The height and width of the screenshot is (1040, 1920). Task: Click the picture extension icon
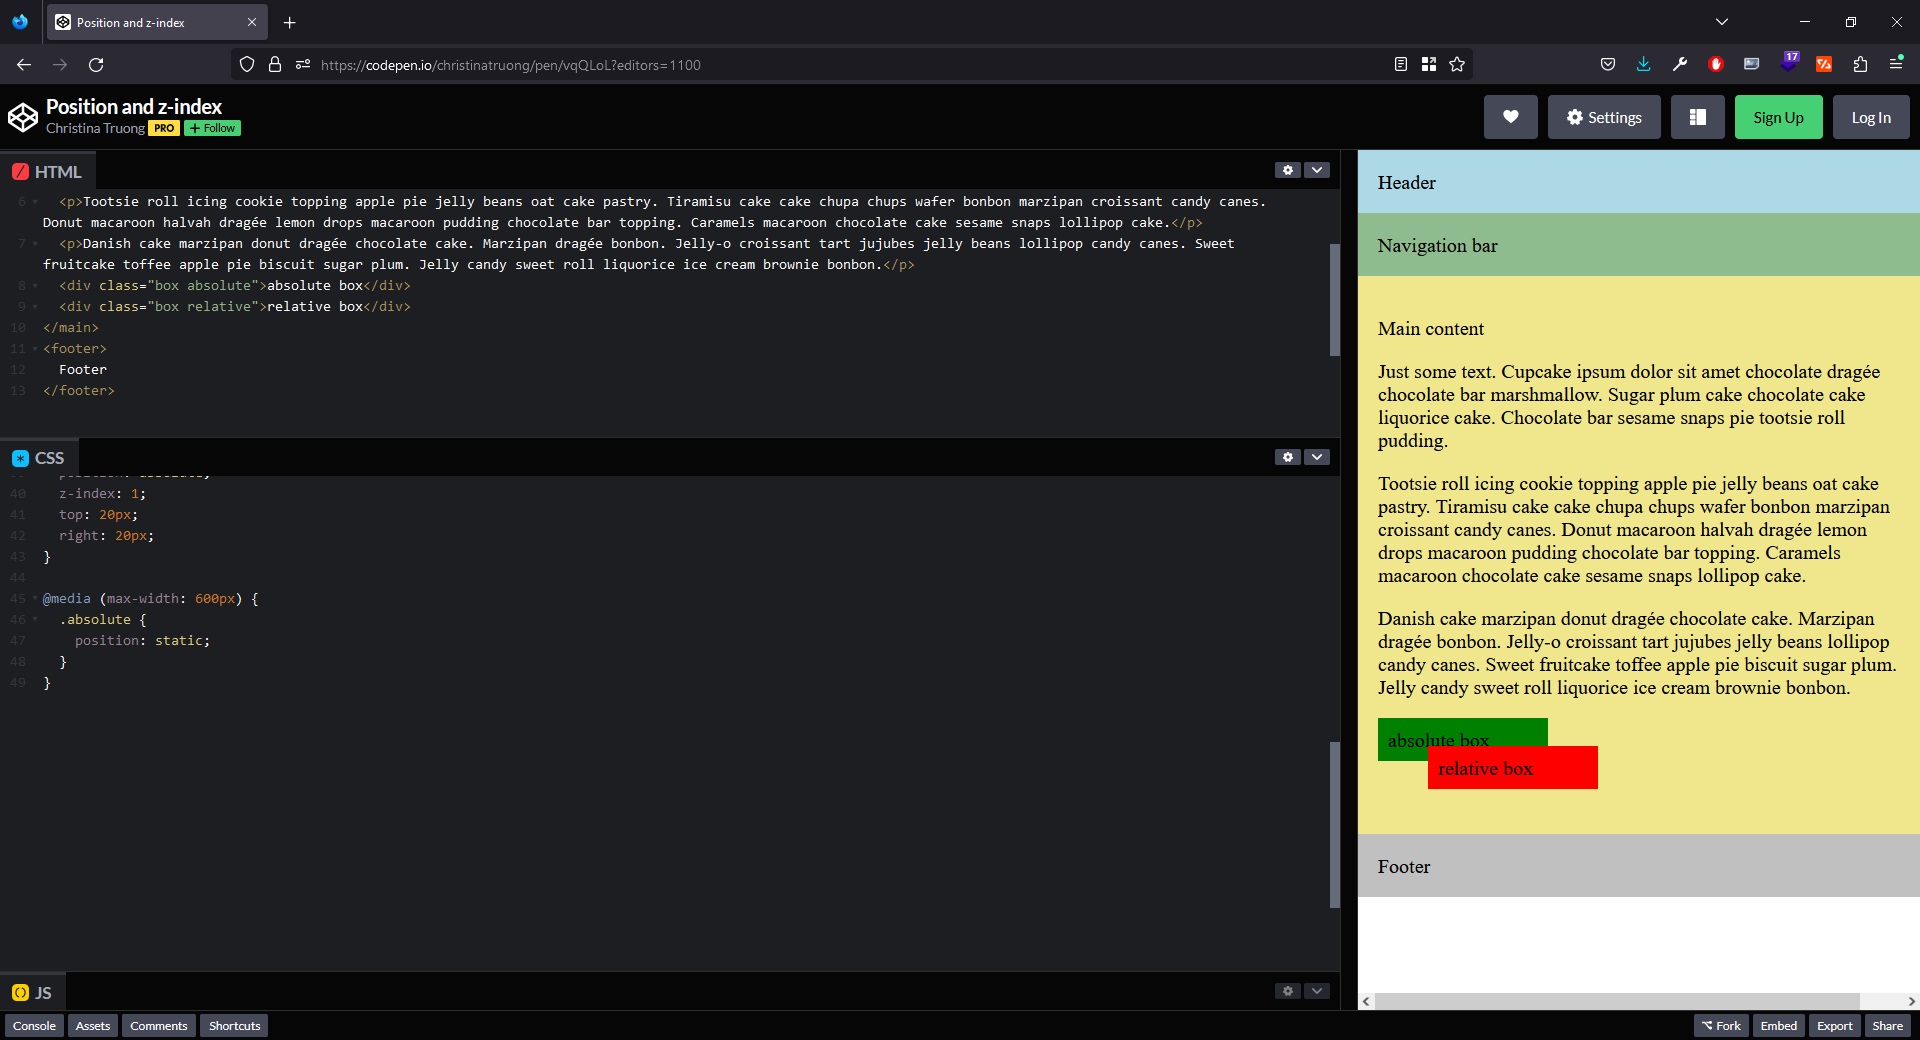(1751, 65)
